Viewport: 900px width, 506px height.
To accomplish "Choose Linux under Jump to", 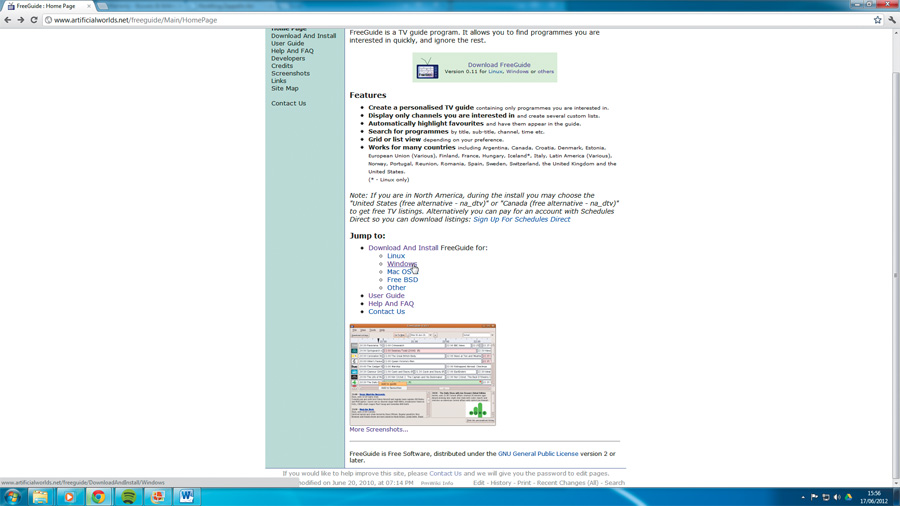I will click(x=395, y=256).
